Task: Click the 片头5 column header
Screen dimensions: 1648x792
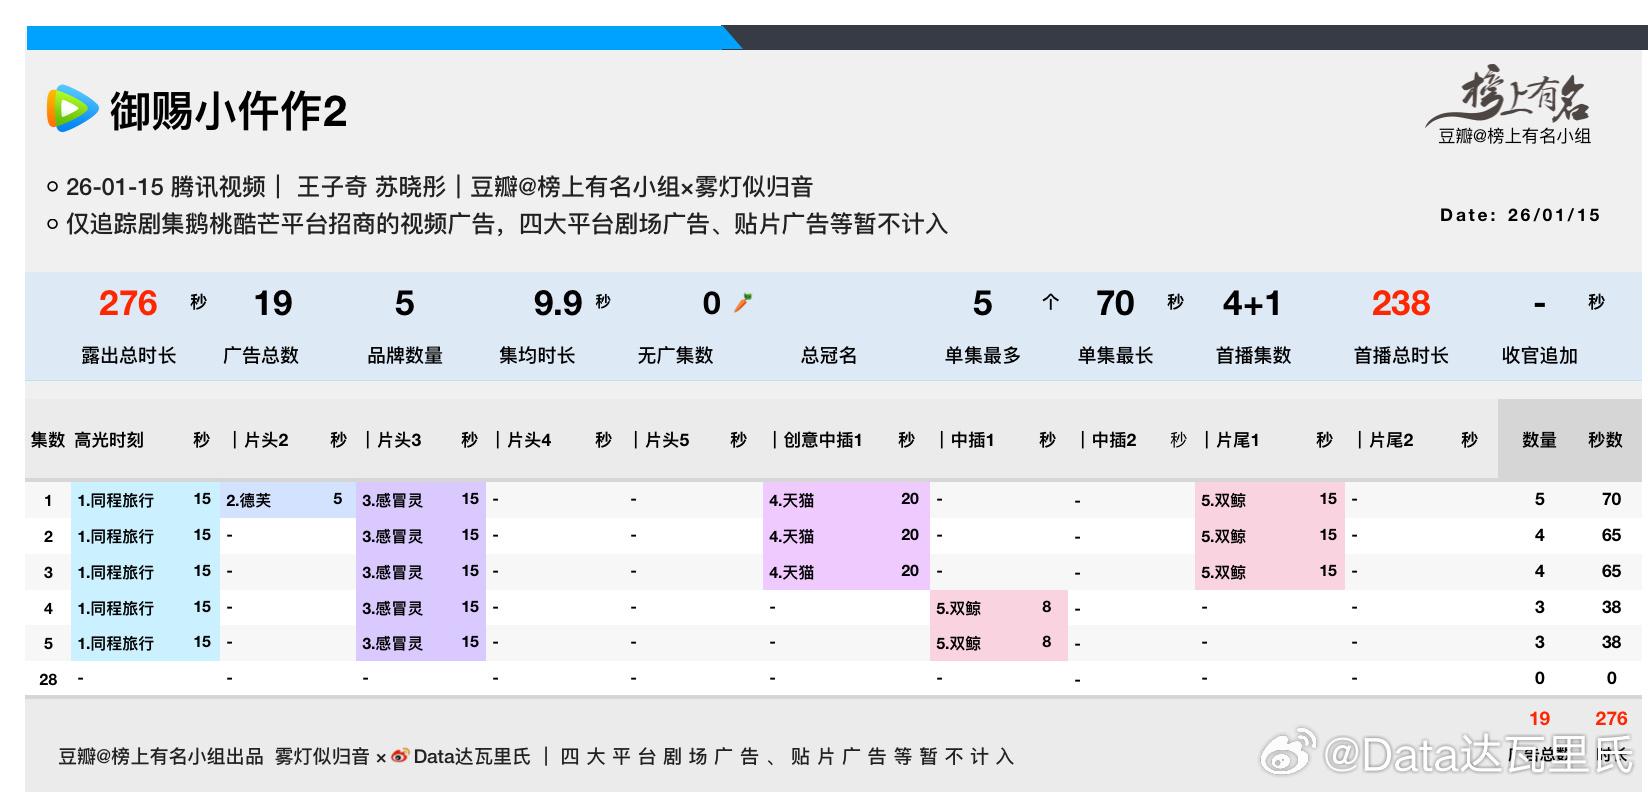Action: pos(667,440)
